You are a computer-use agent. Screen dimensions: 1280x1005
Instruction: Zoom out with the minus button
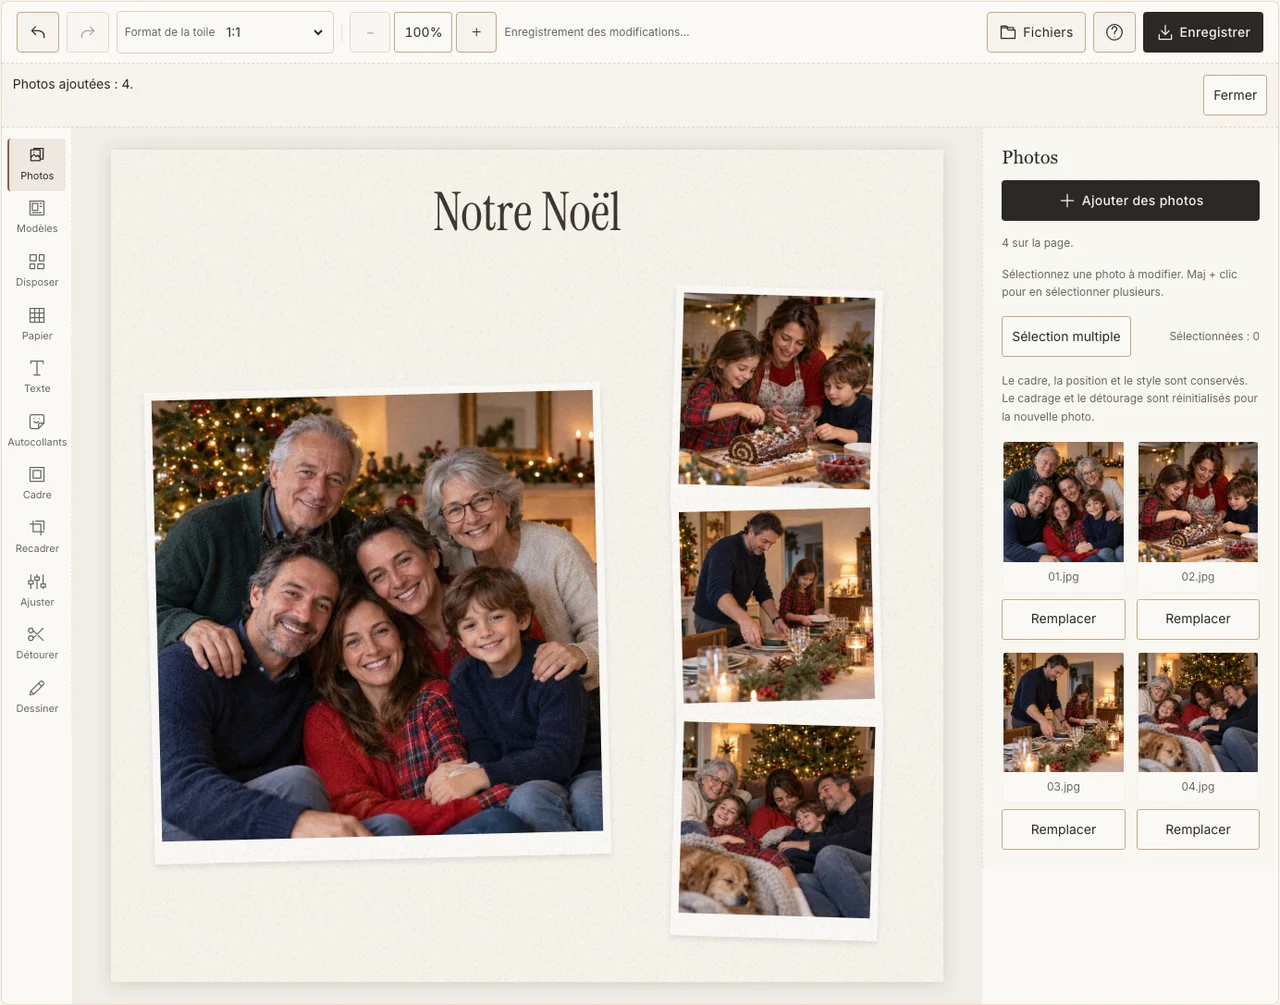tap(370, 32)
